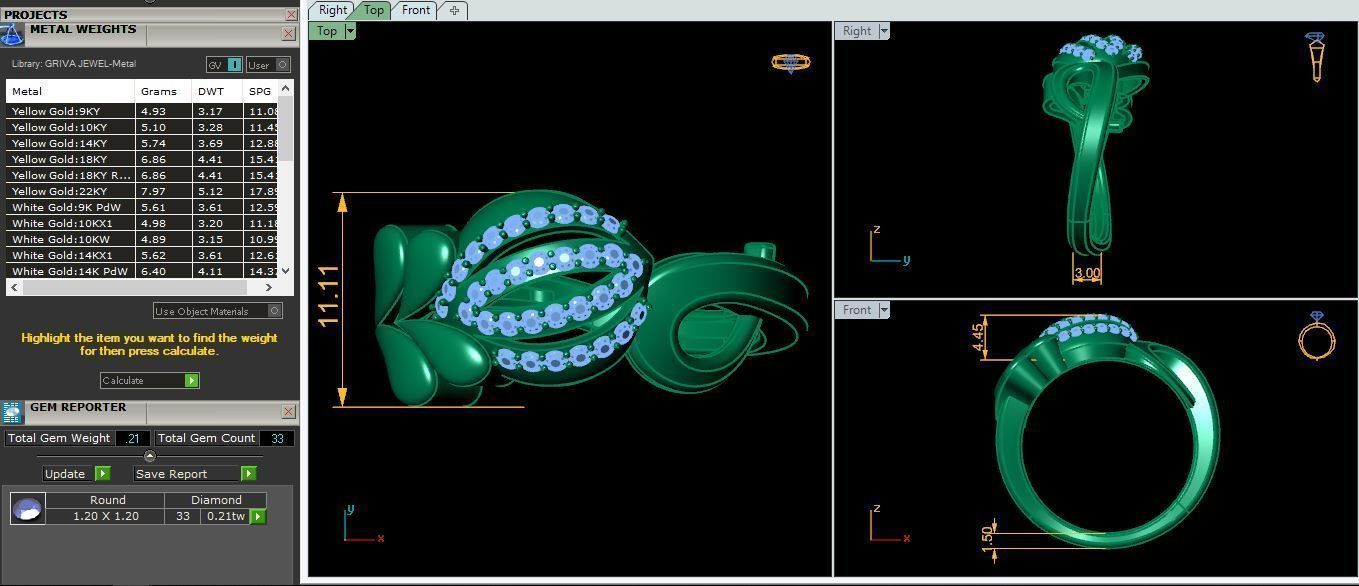Click the Right viewport title label

coord(857,31)
